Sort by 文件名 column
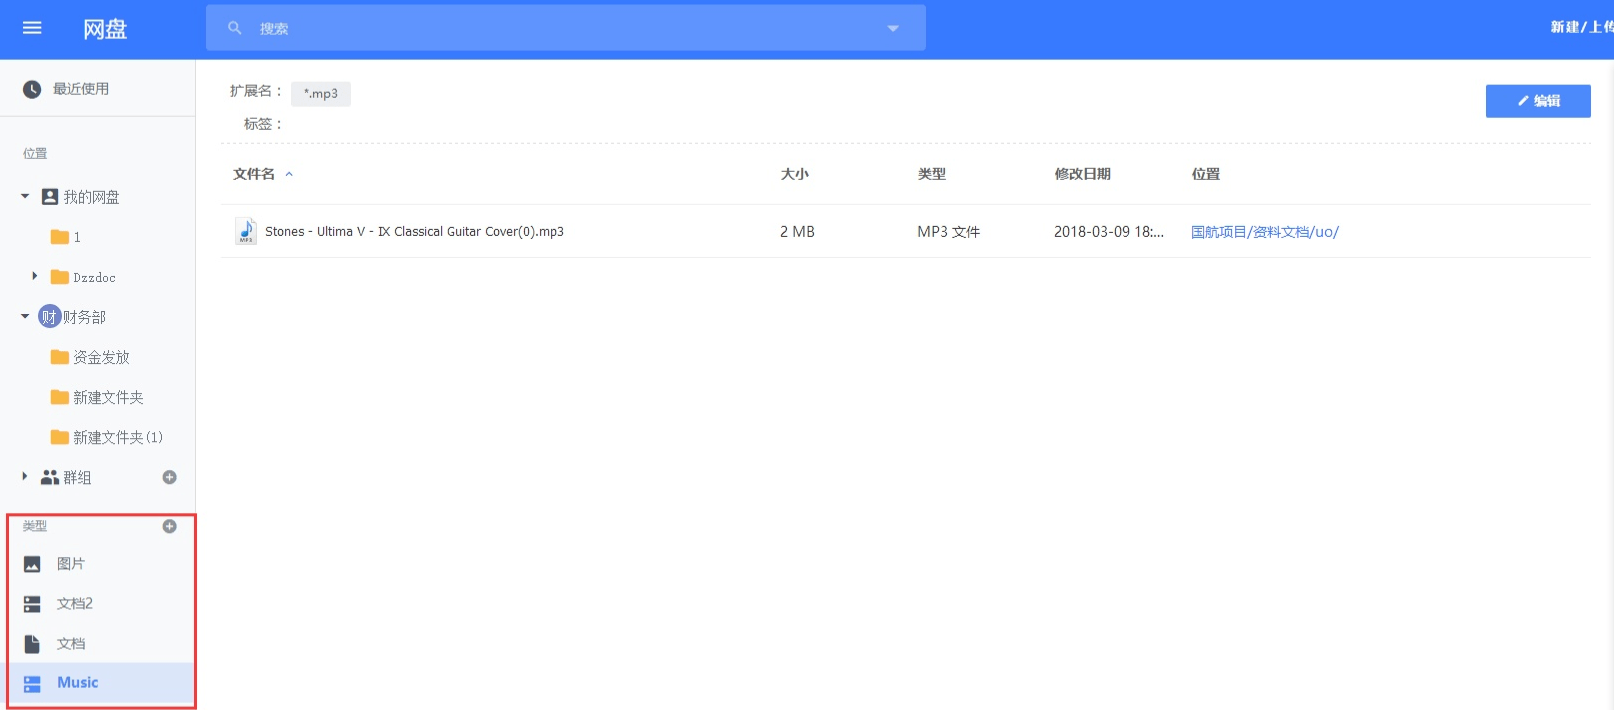The image size is (1614, 710). coord(254,174)
